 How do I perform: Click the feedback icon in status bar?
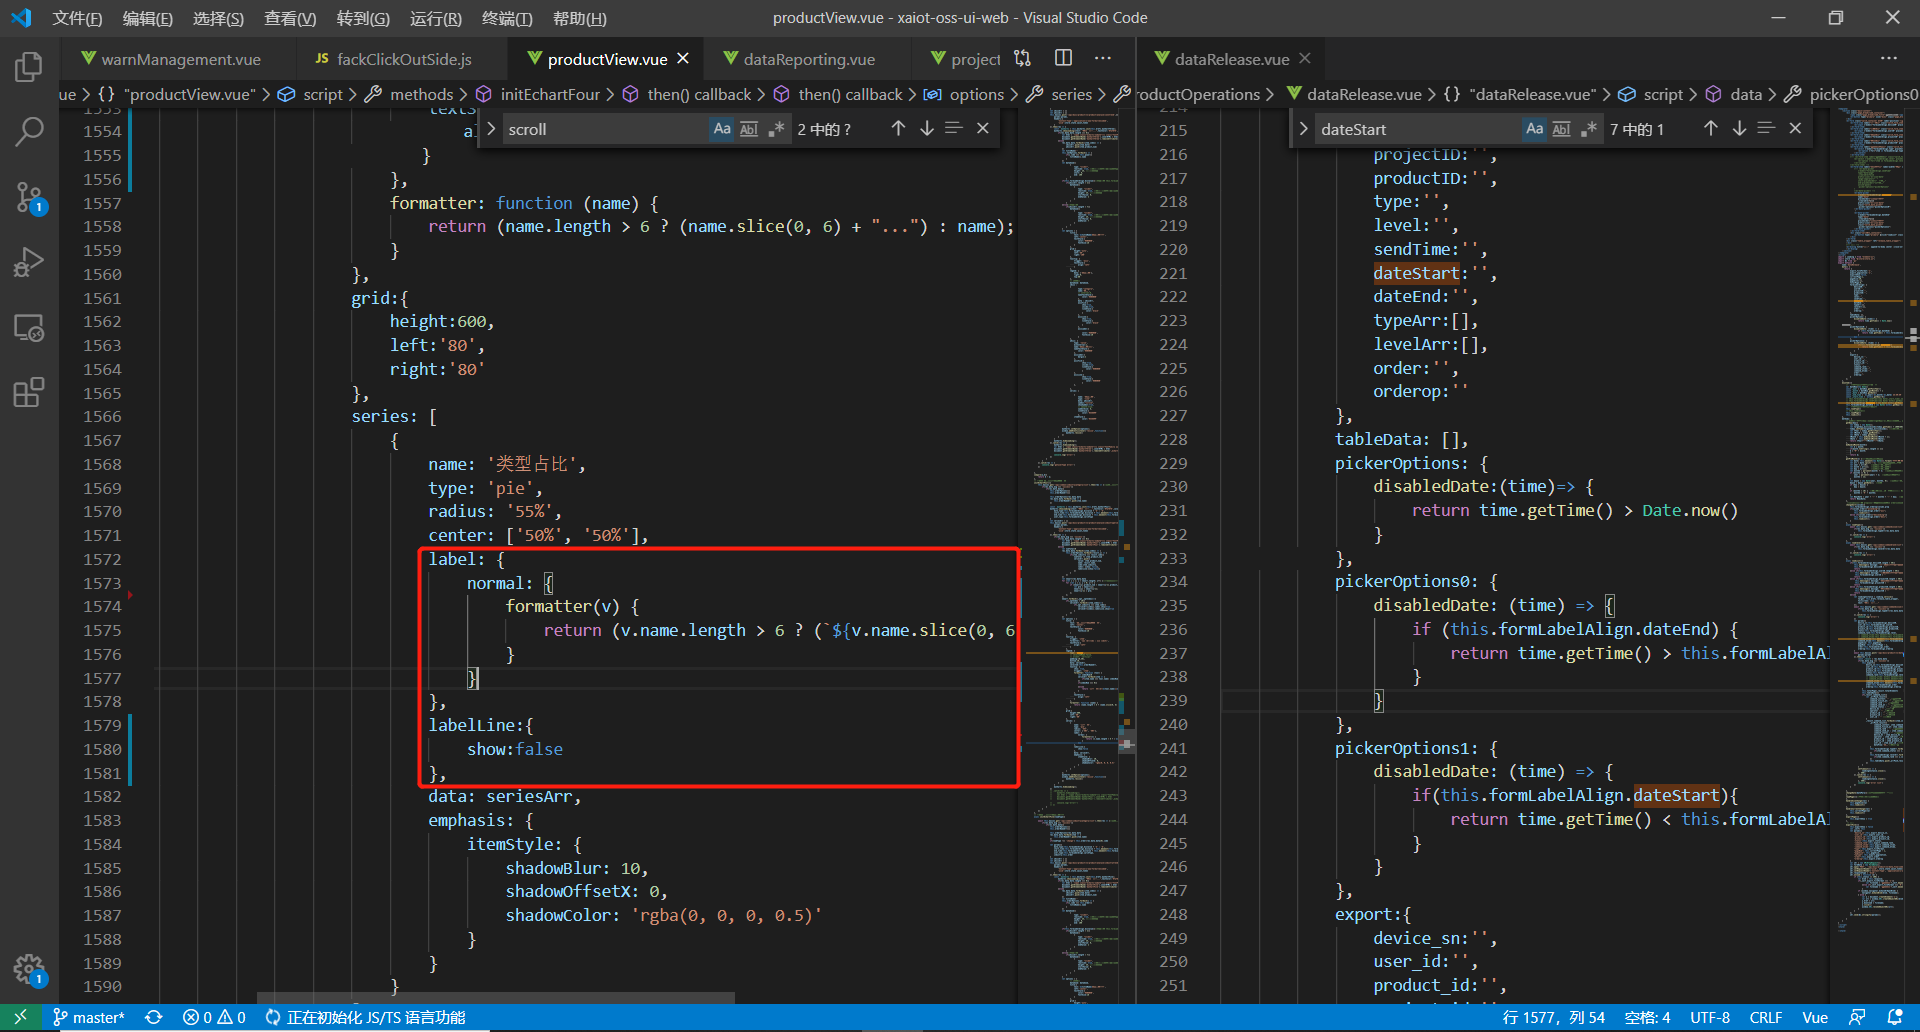point(1857,1017)
